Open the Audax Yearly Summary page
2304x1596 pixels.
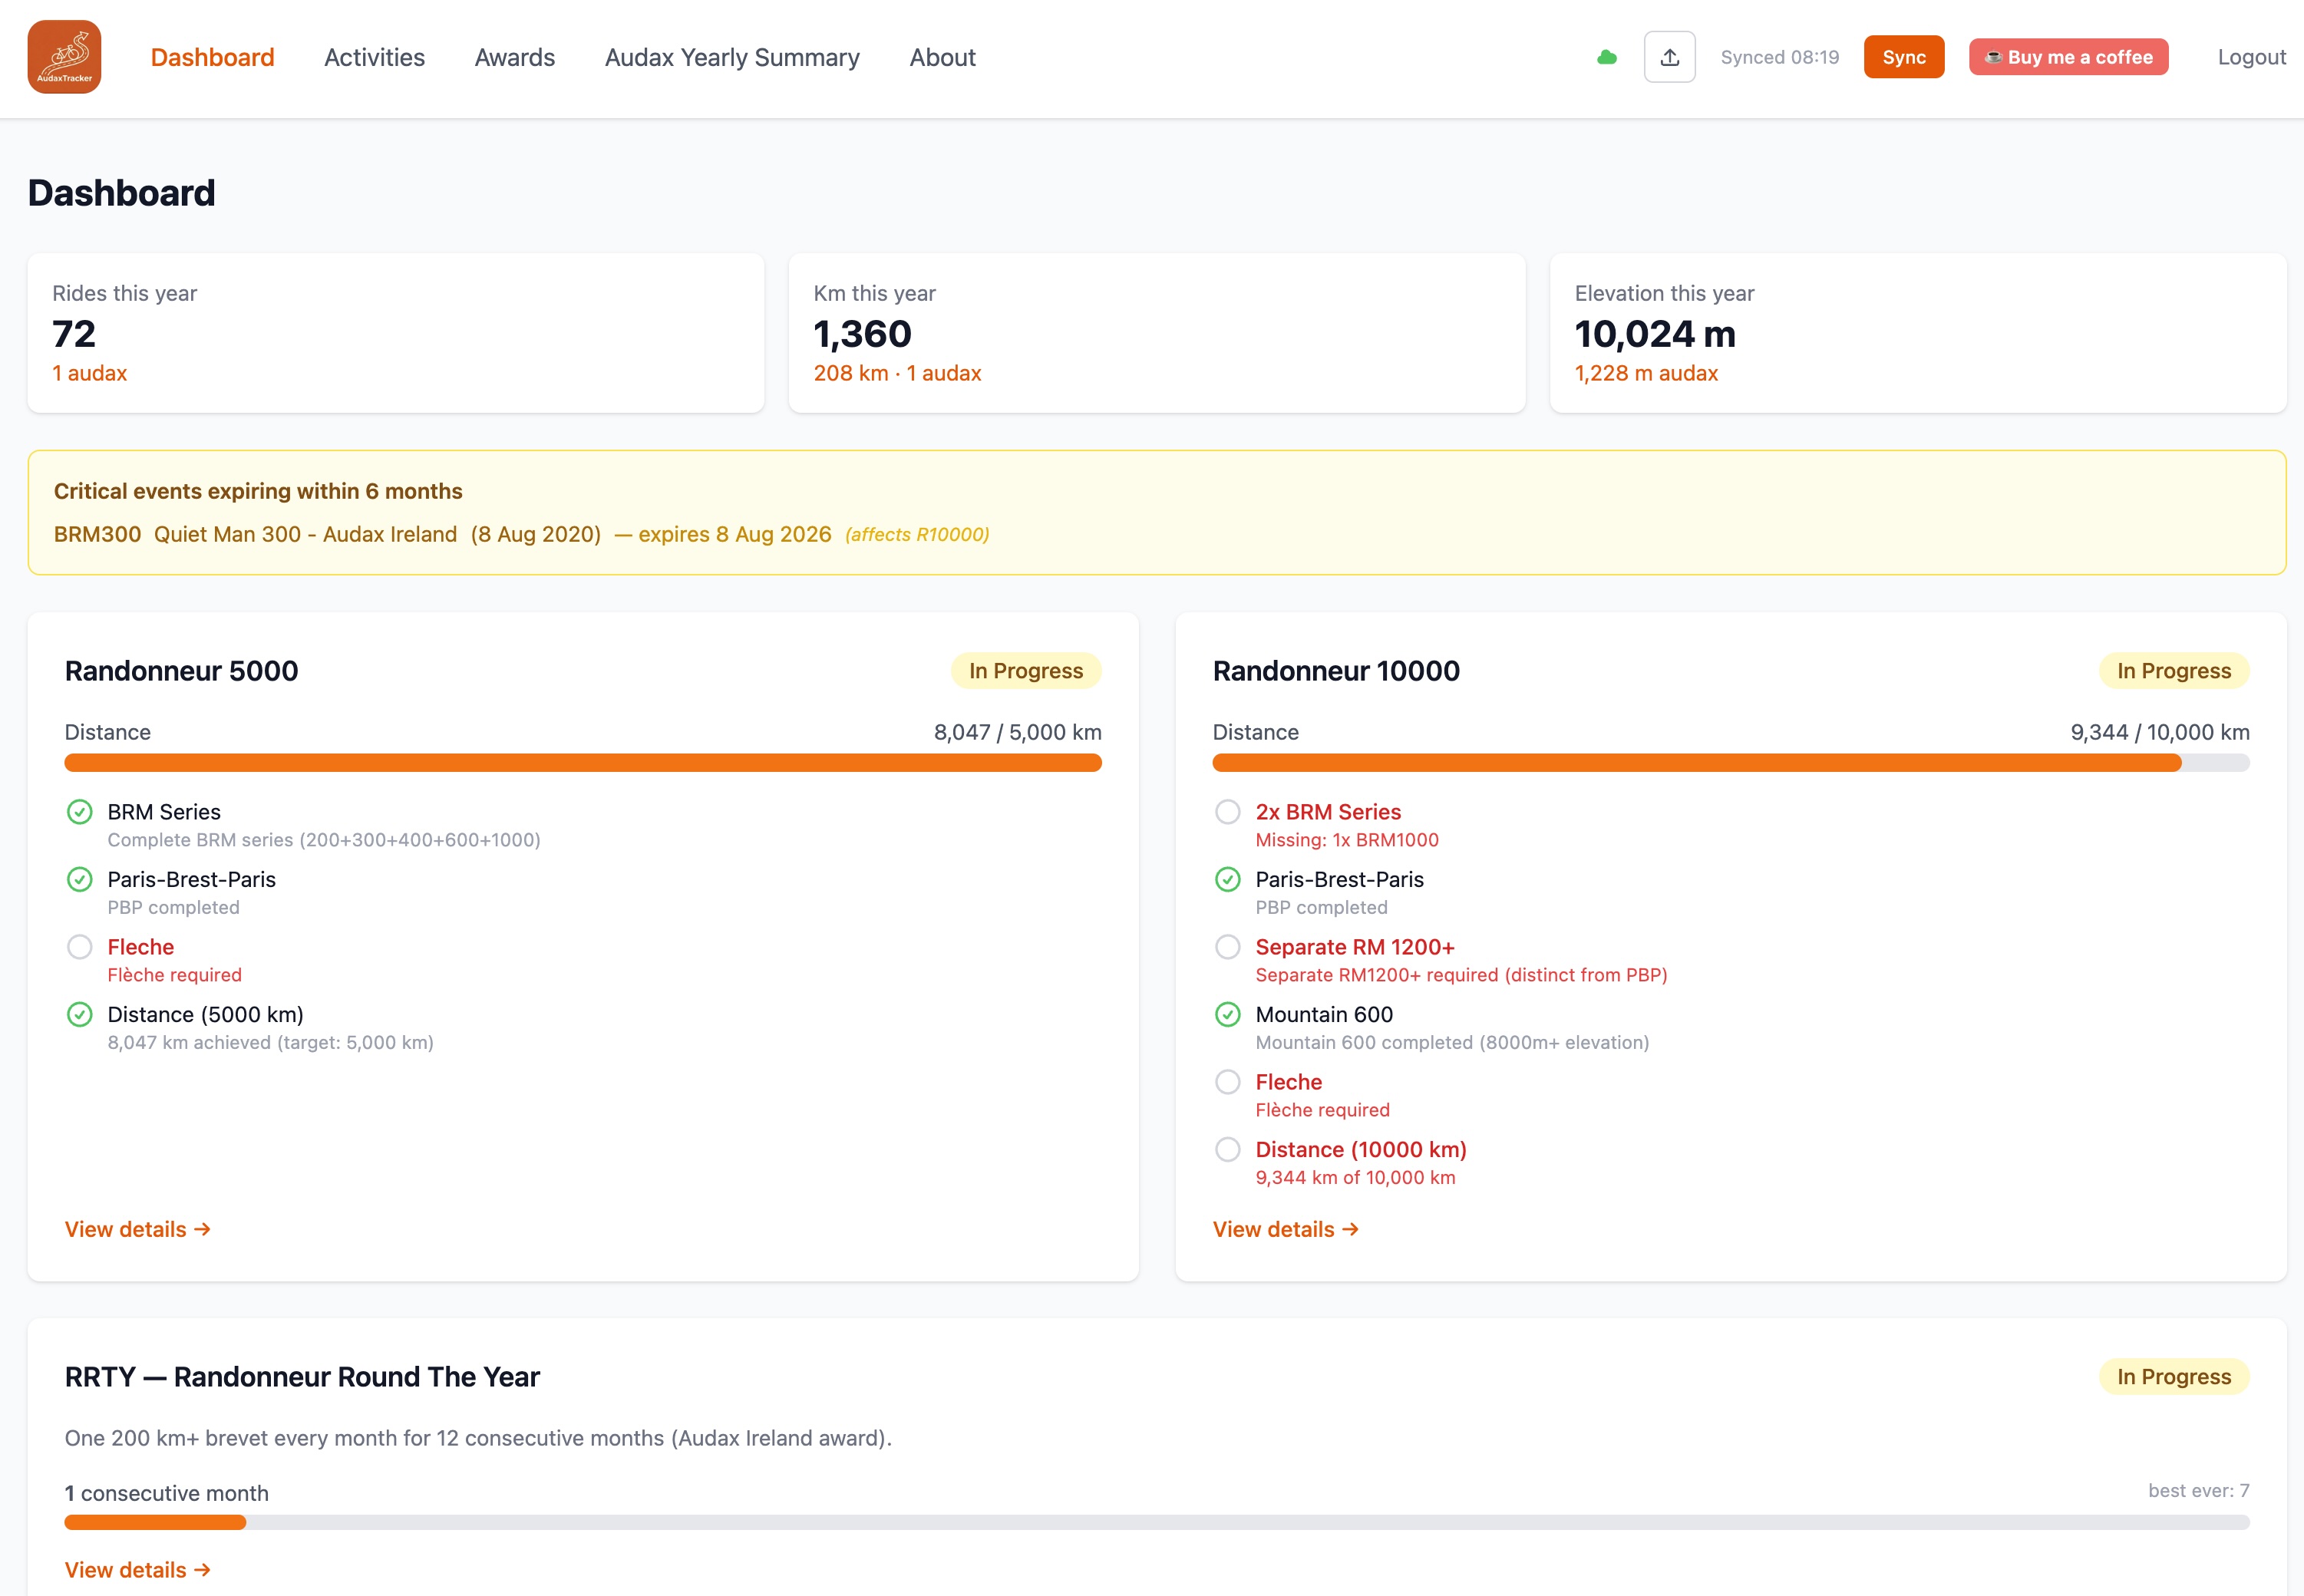(732, 57)
